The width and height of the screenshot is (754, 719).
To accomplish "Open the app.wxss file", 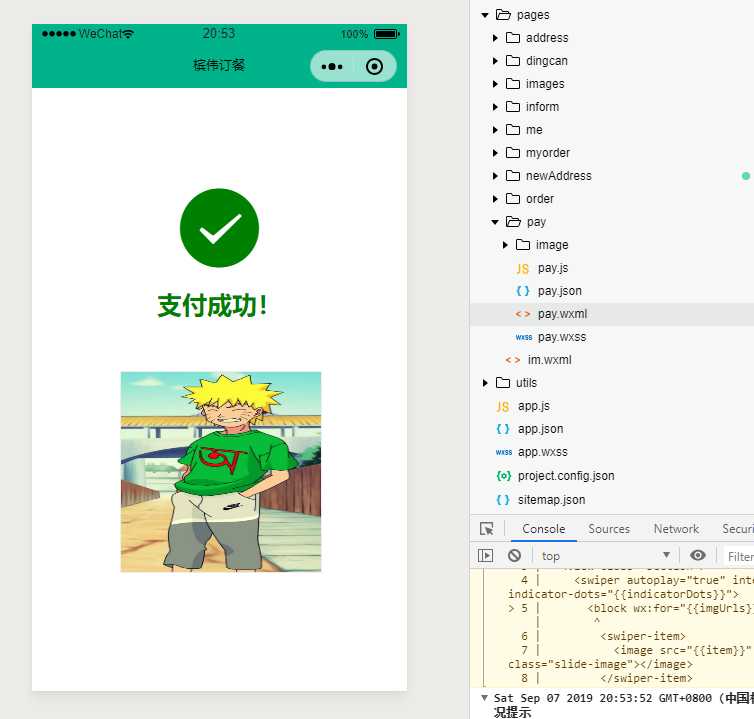I will 542,452.
